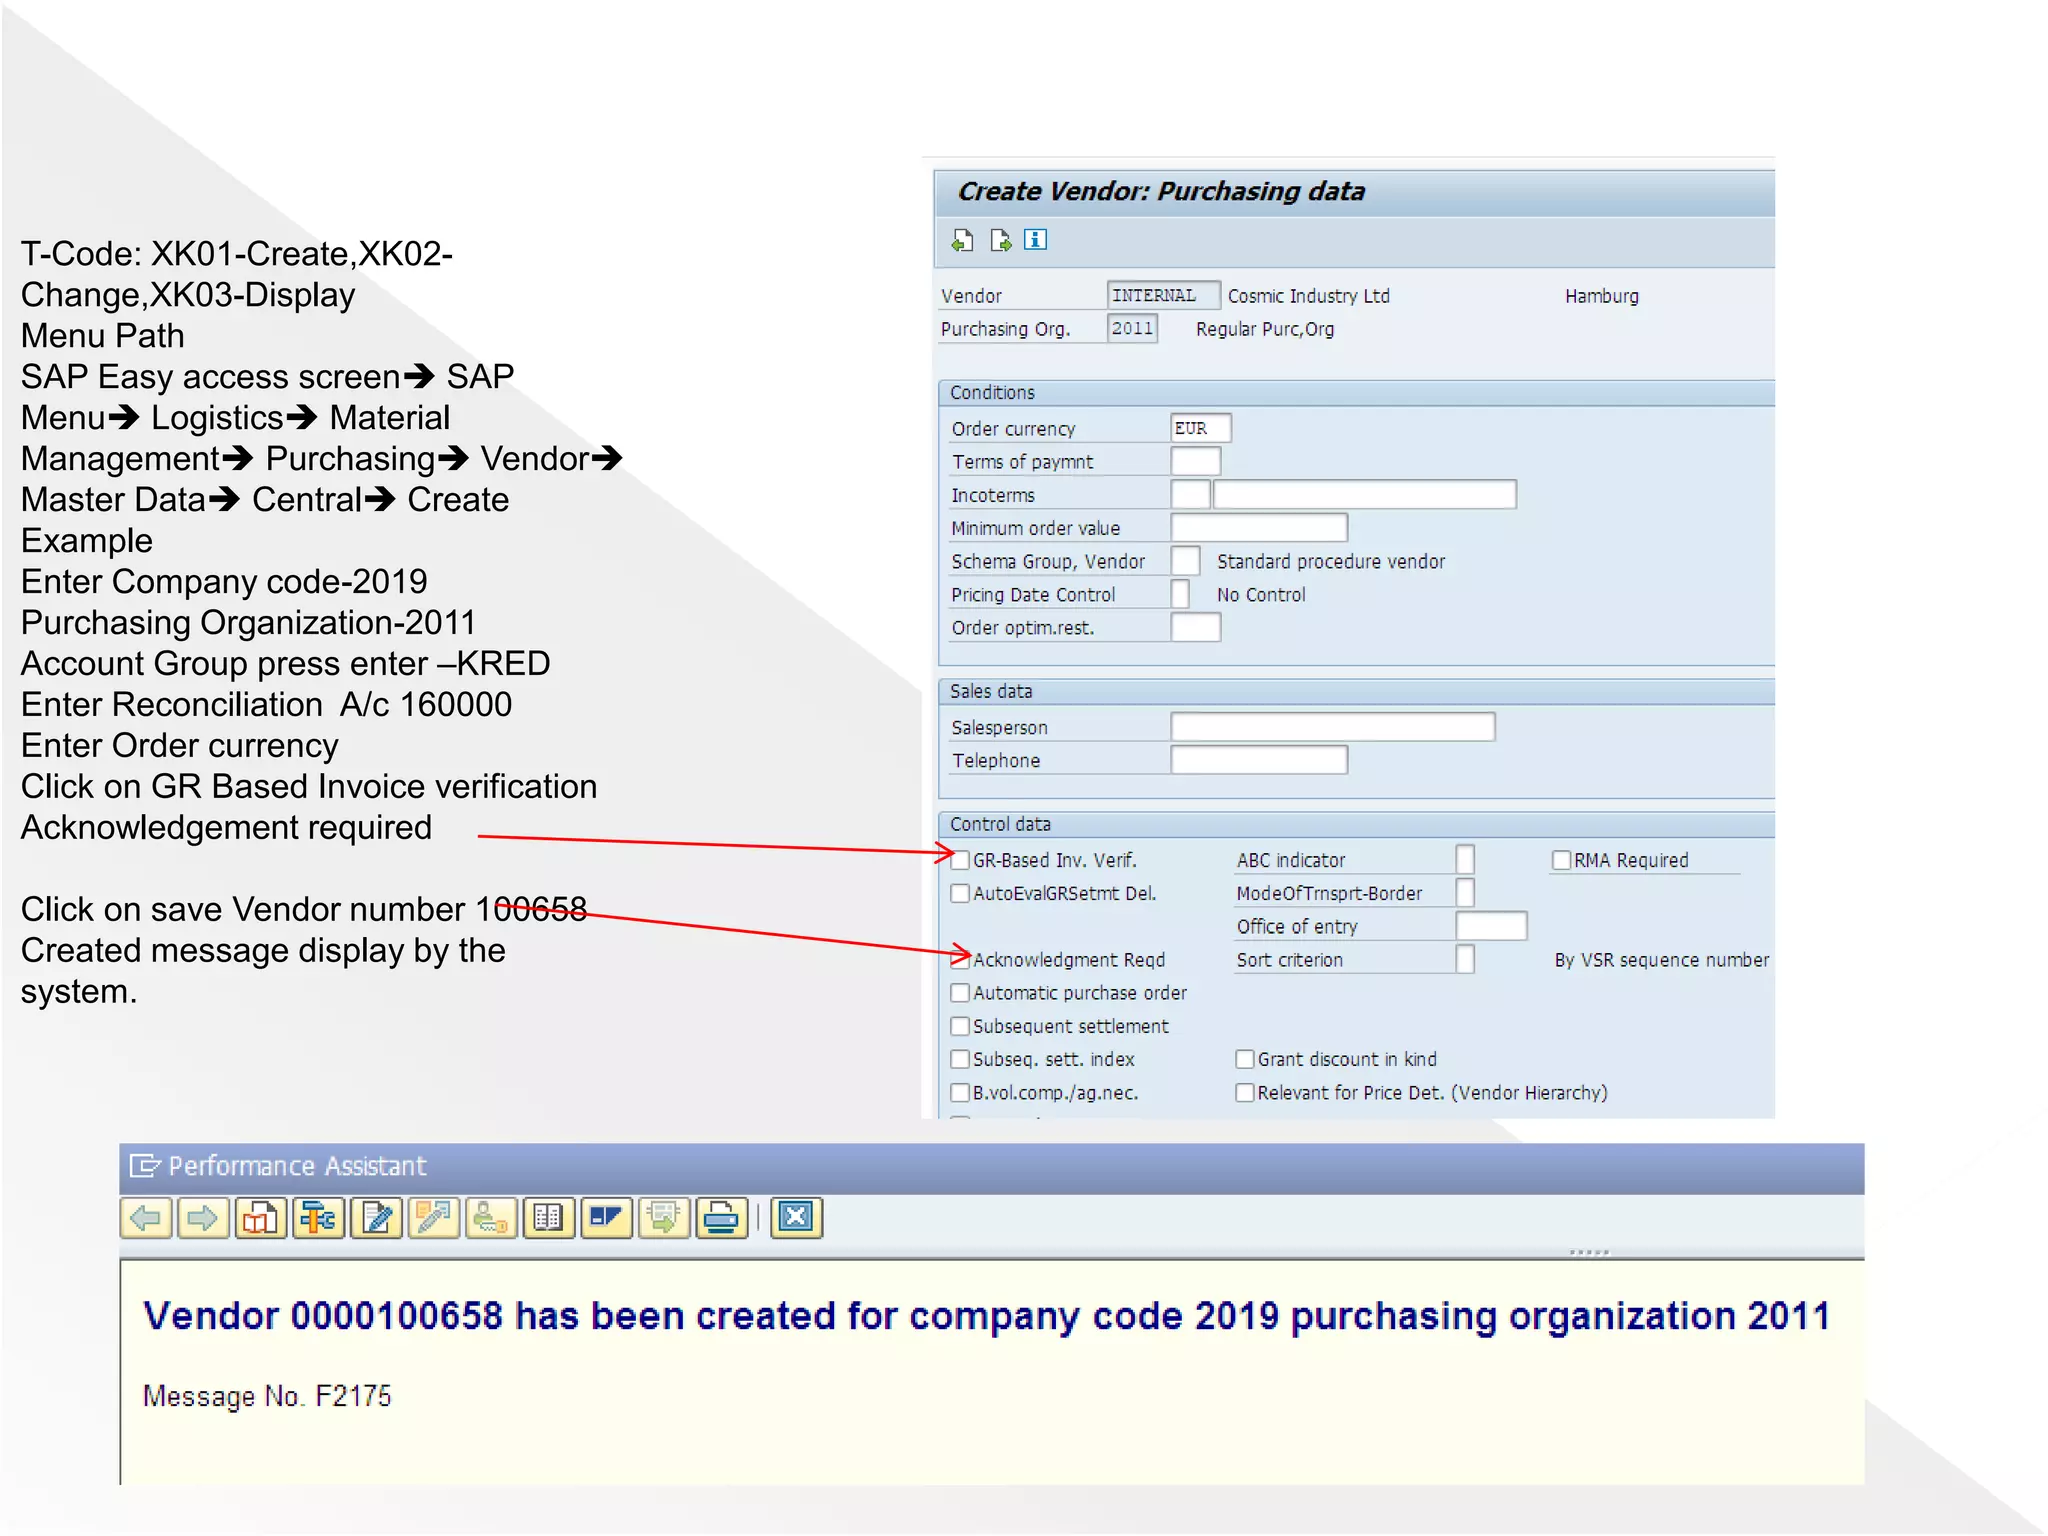
Task: Click the Minimum order value field
Action: point(1259,527)
